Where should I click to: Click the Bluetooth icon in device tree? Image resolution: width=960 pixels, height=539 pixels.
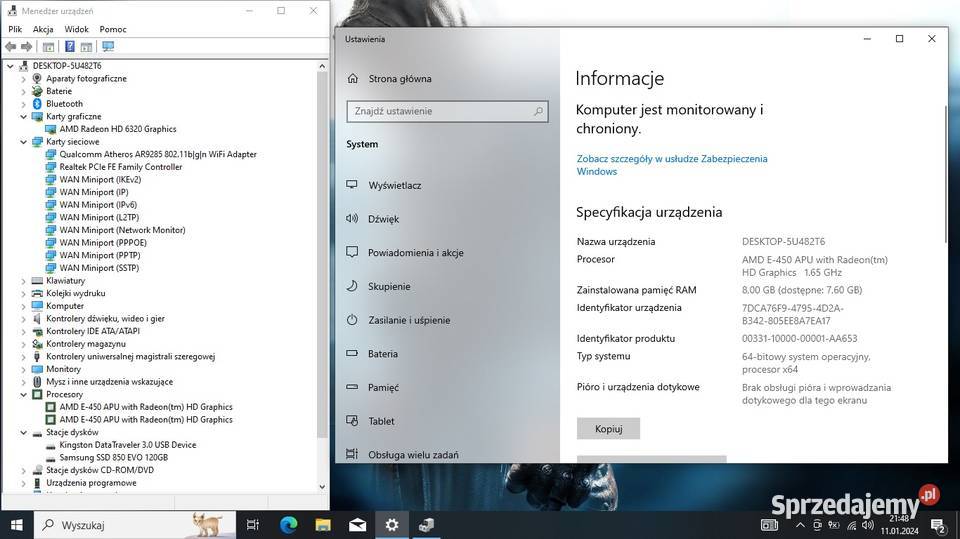pos(37,104)
